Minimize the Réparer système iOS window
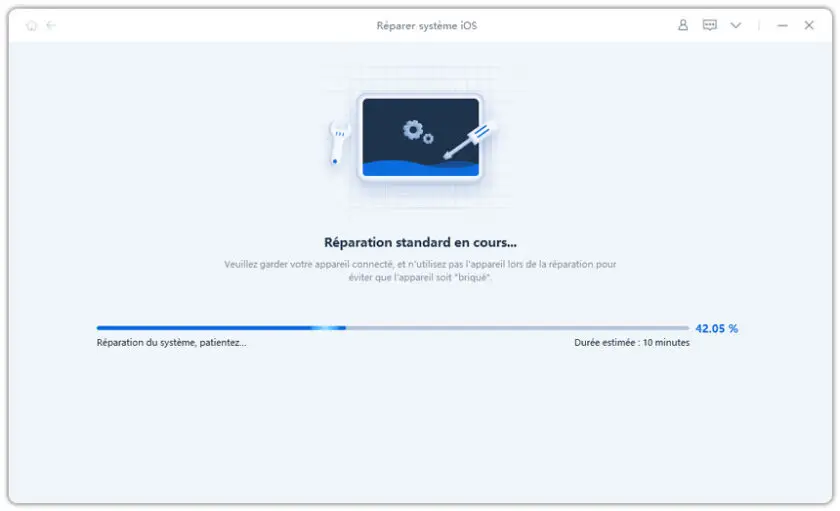Viewport: 840px width, 511px height. (x=783, y=25)
